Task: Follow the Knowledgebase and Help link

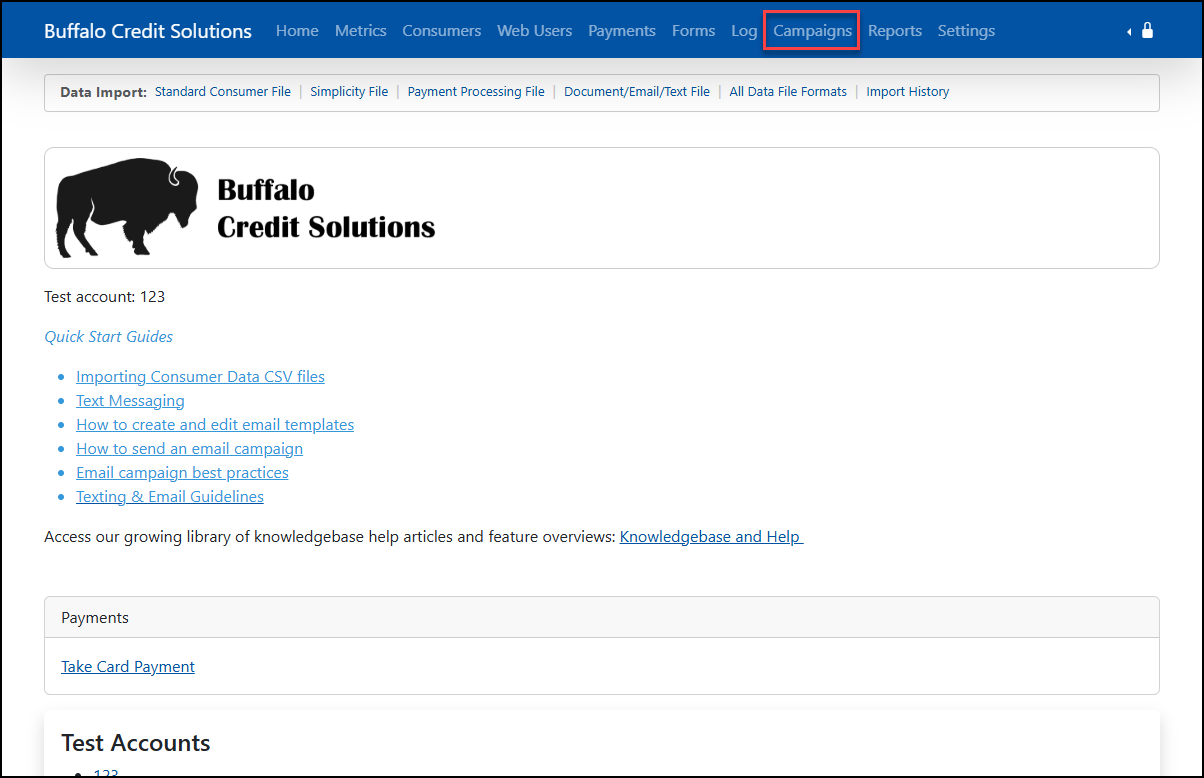Action: [711, 537]
